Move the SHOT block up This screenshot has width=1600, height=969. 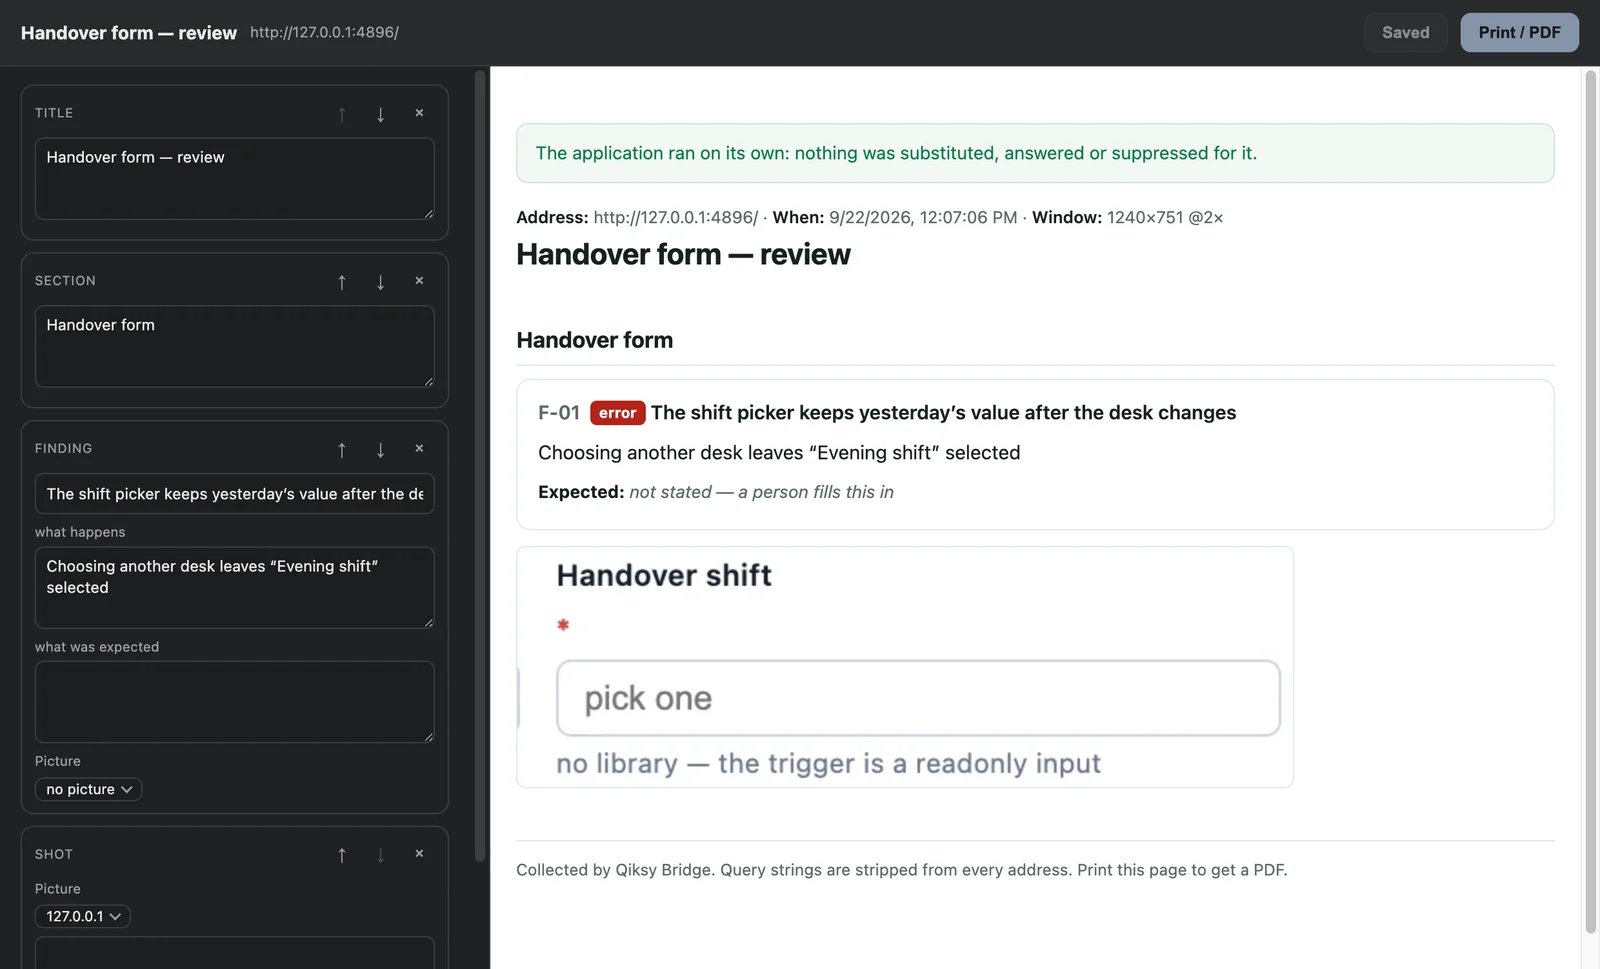click(x=342, y=855)
